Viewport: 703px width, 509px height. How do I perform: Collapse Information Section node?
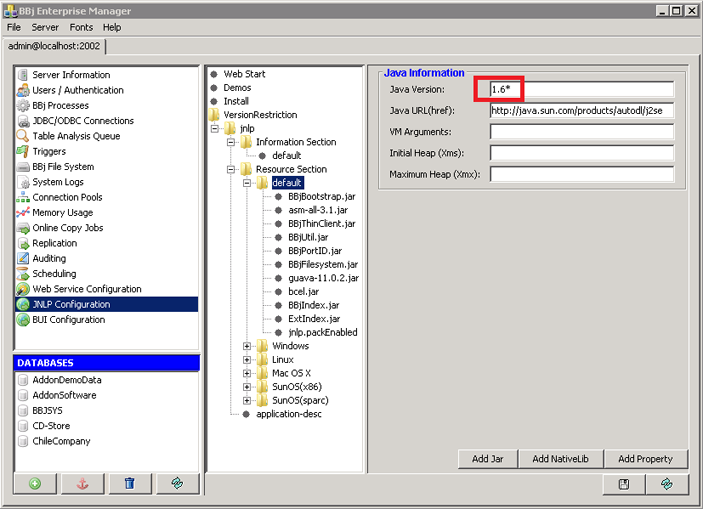(231, 142)
